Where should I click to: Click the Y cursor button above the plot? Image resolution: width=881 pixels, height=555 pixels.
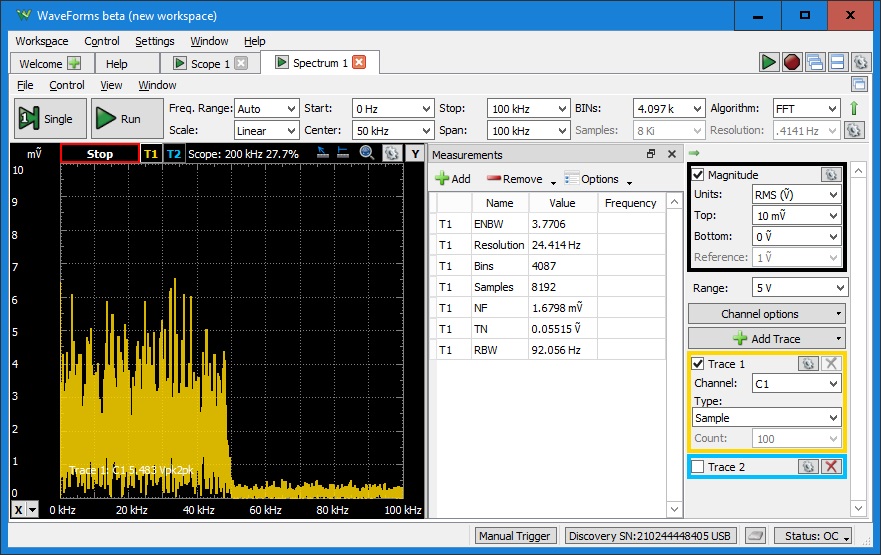(415, 154)
